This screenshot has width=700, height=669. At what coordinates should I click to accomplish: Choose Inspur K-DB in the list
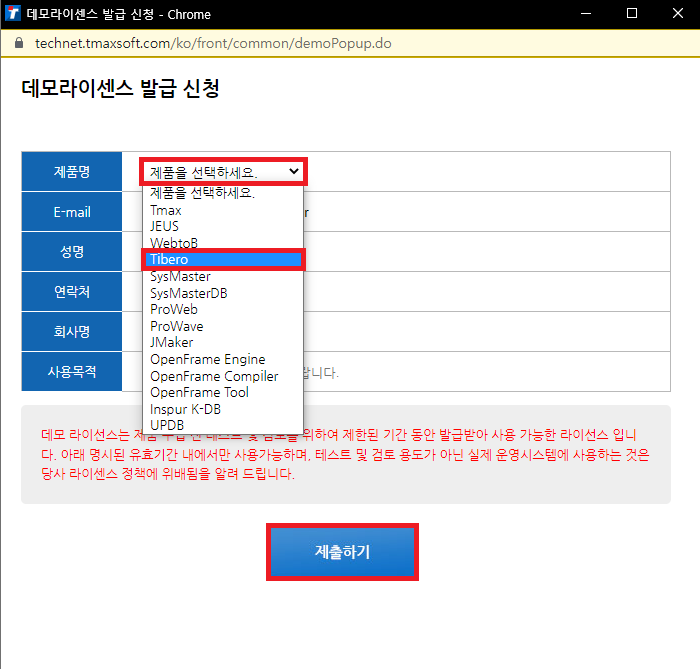(223, 409)
